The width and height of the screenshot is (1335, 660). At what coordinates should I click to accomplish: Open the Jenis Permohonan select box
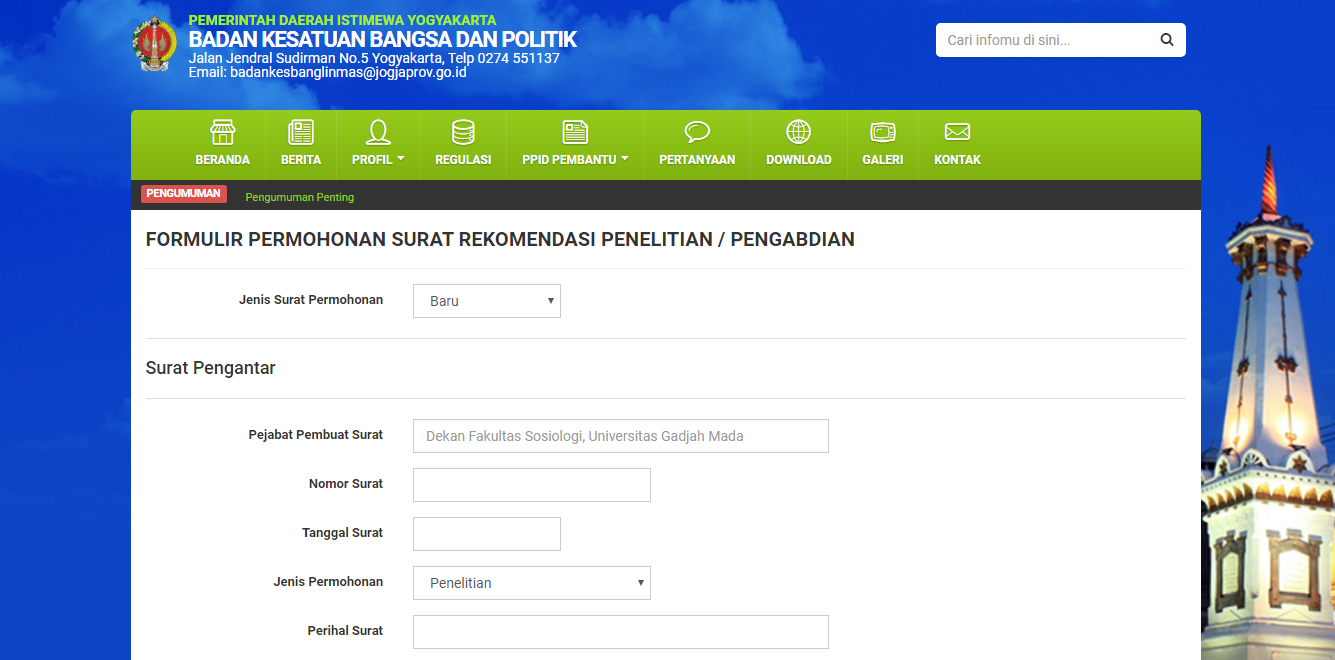pyautogui.click(x=531, y=583)
